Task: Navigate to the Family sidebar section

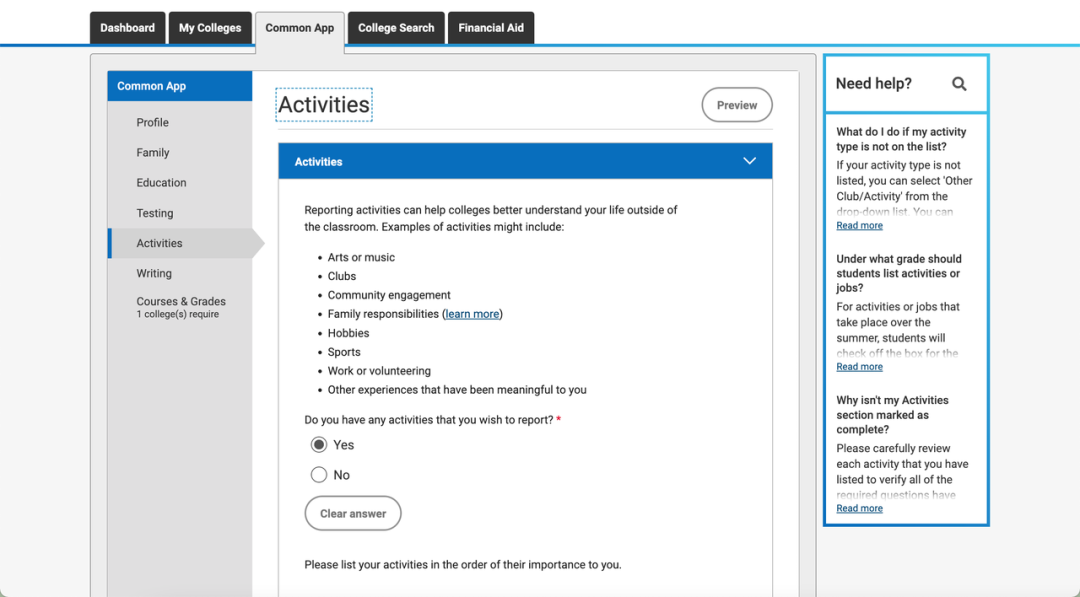Action: (x=153, y=153)
